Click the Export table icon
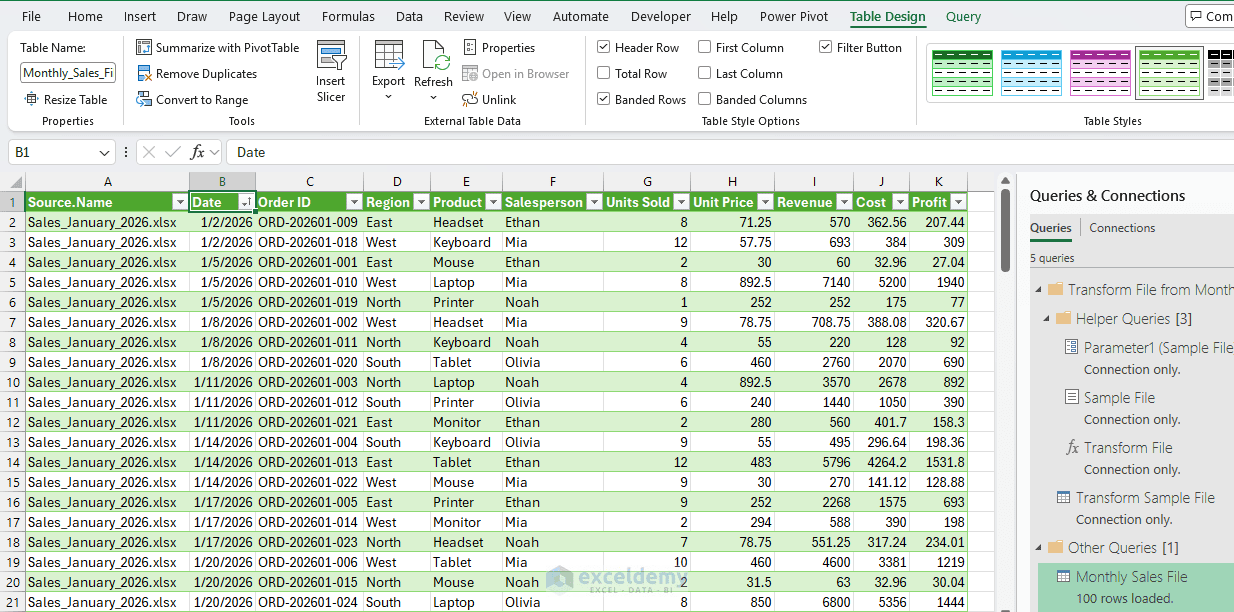Viewport: 1234px width, 612px height. (x=388, y=55)
